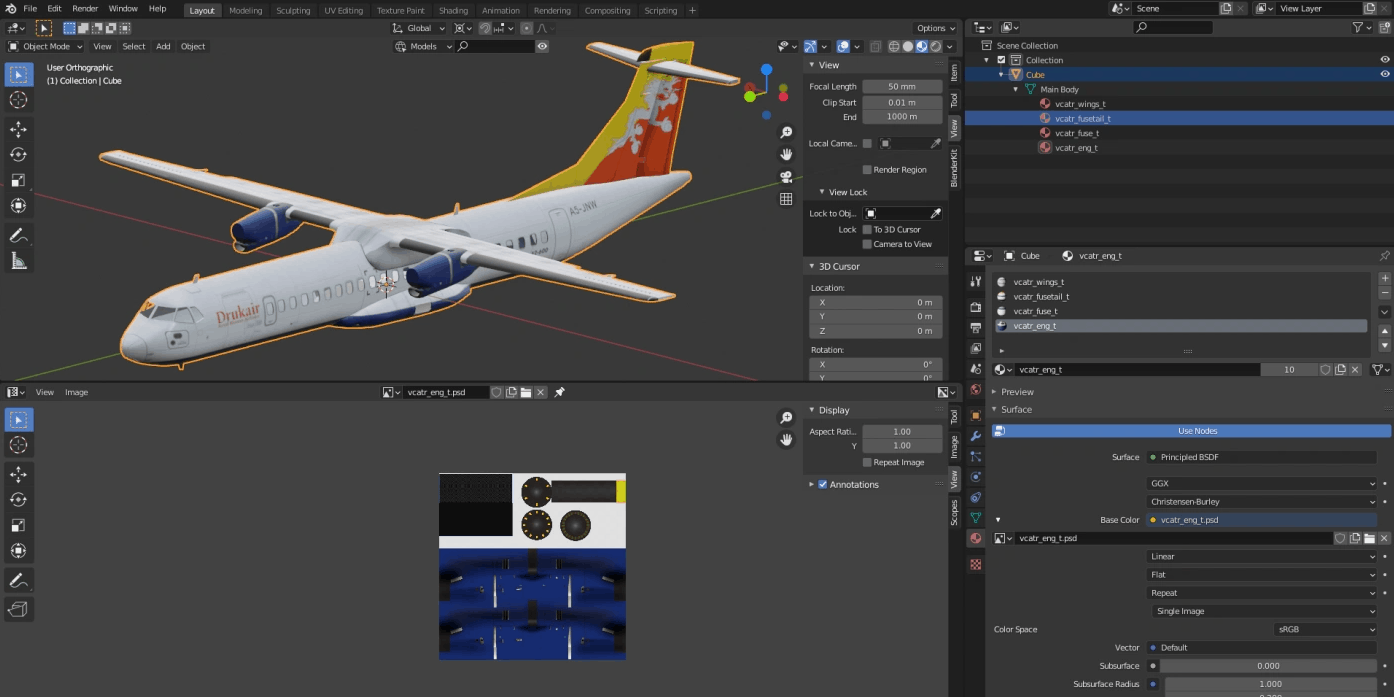
Task: Click the zoom magnifier in image editor
Action: pos(787,417)
